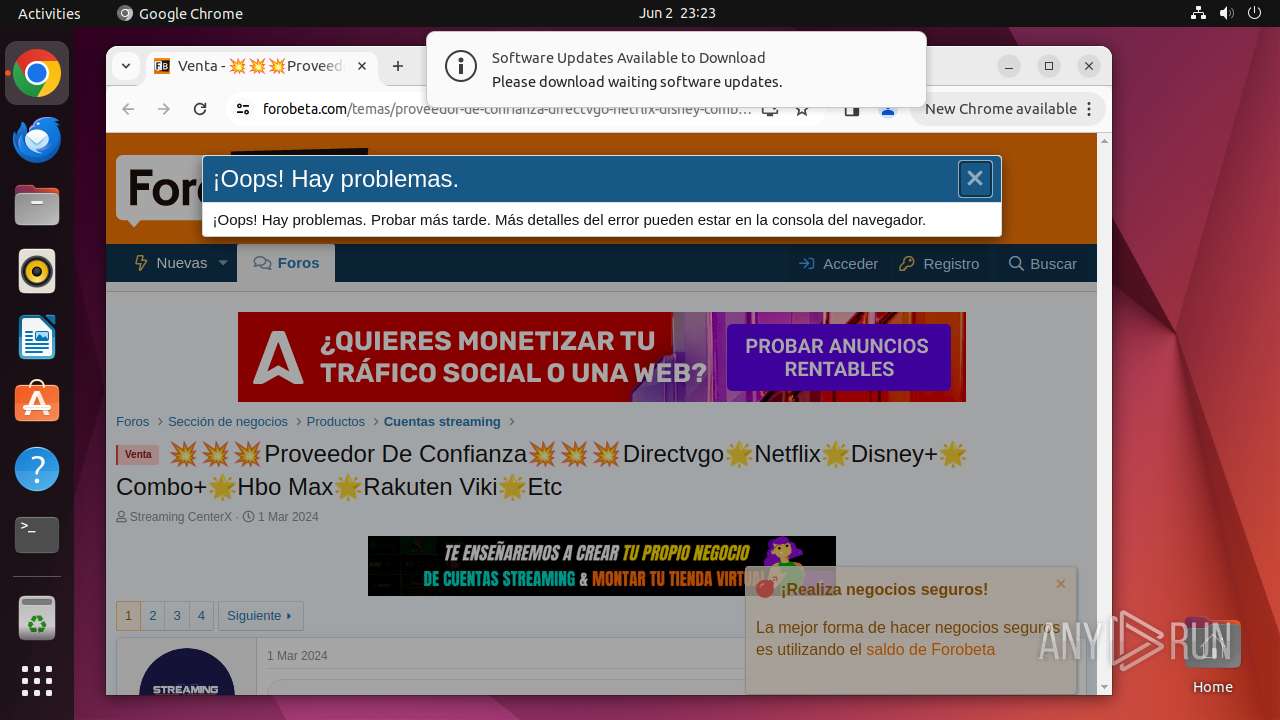Open the clock and calendar menu
This screenshot has height=720, width=1280.
(677, 13)
